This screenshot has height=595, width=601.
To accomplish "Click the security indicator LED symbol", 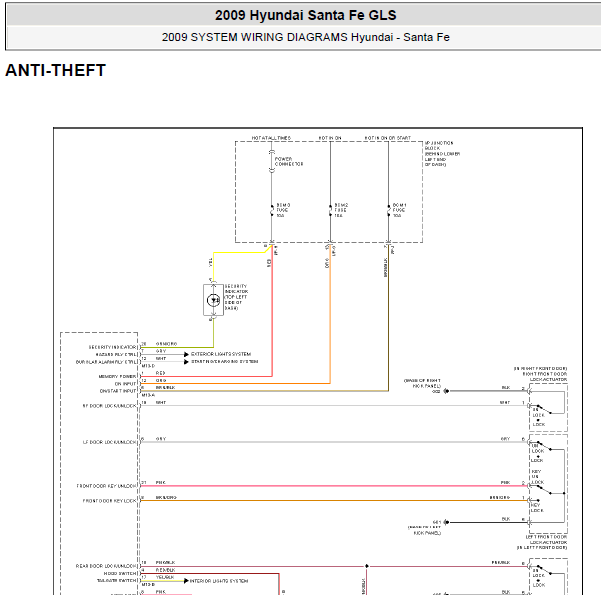I will click(x=213, y=300).
